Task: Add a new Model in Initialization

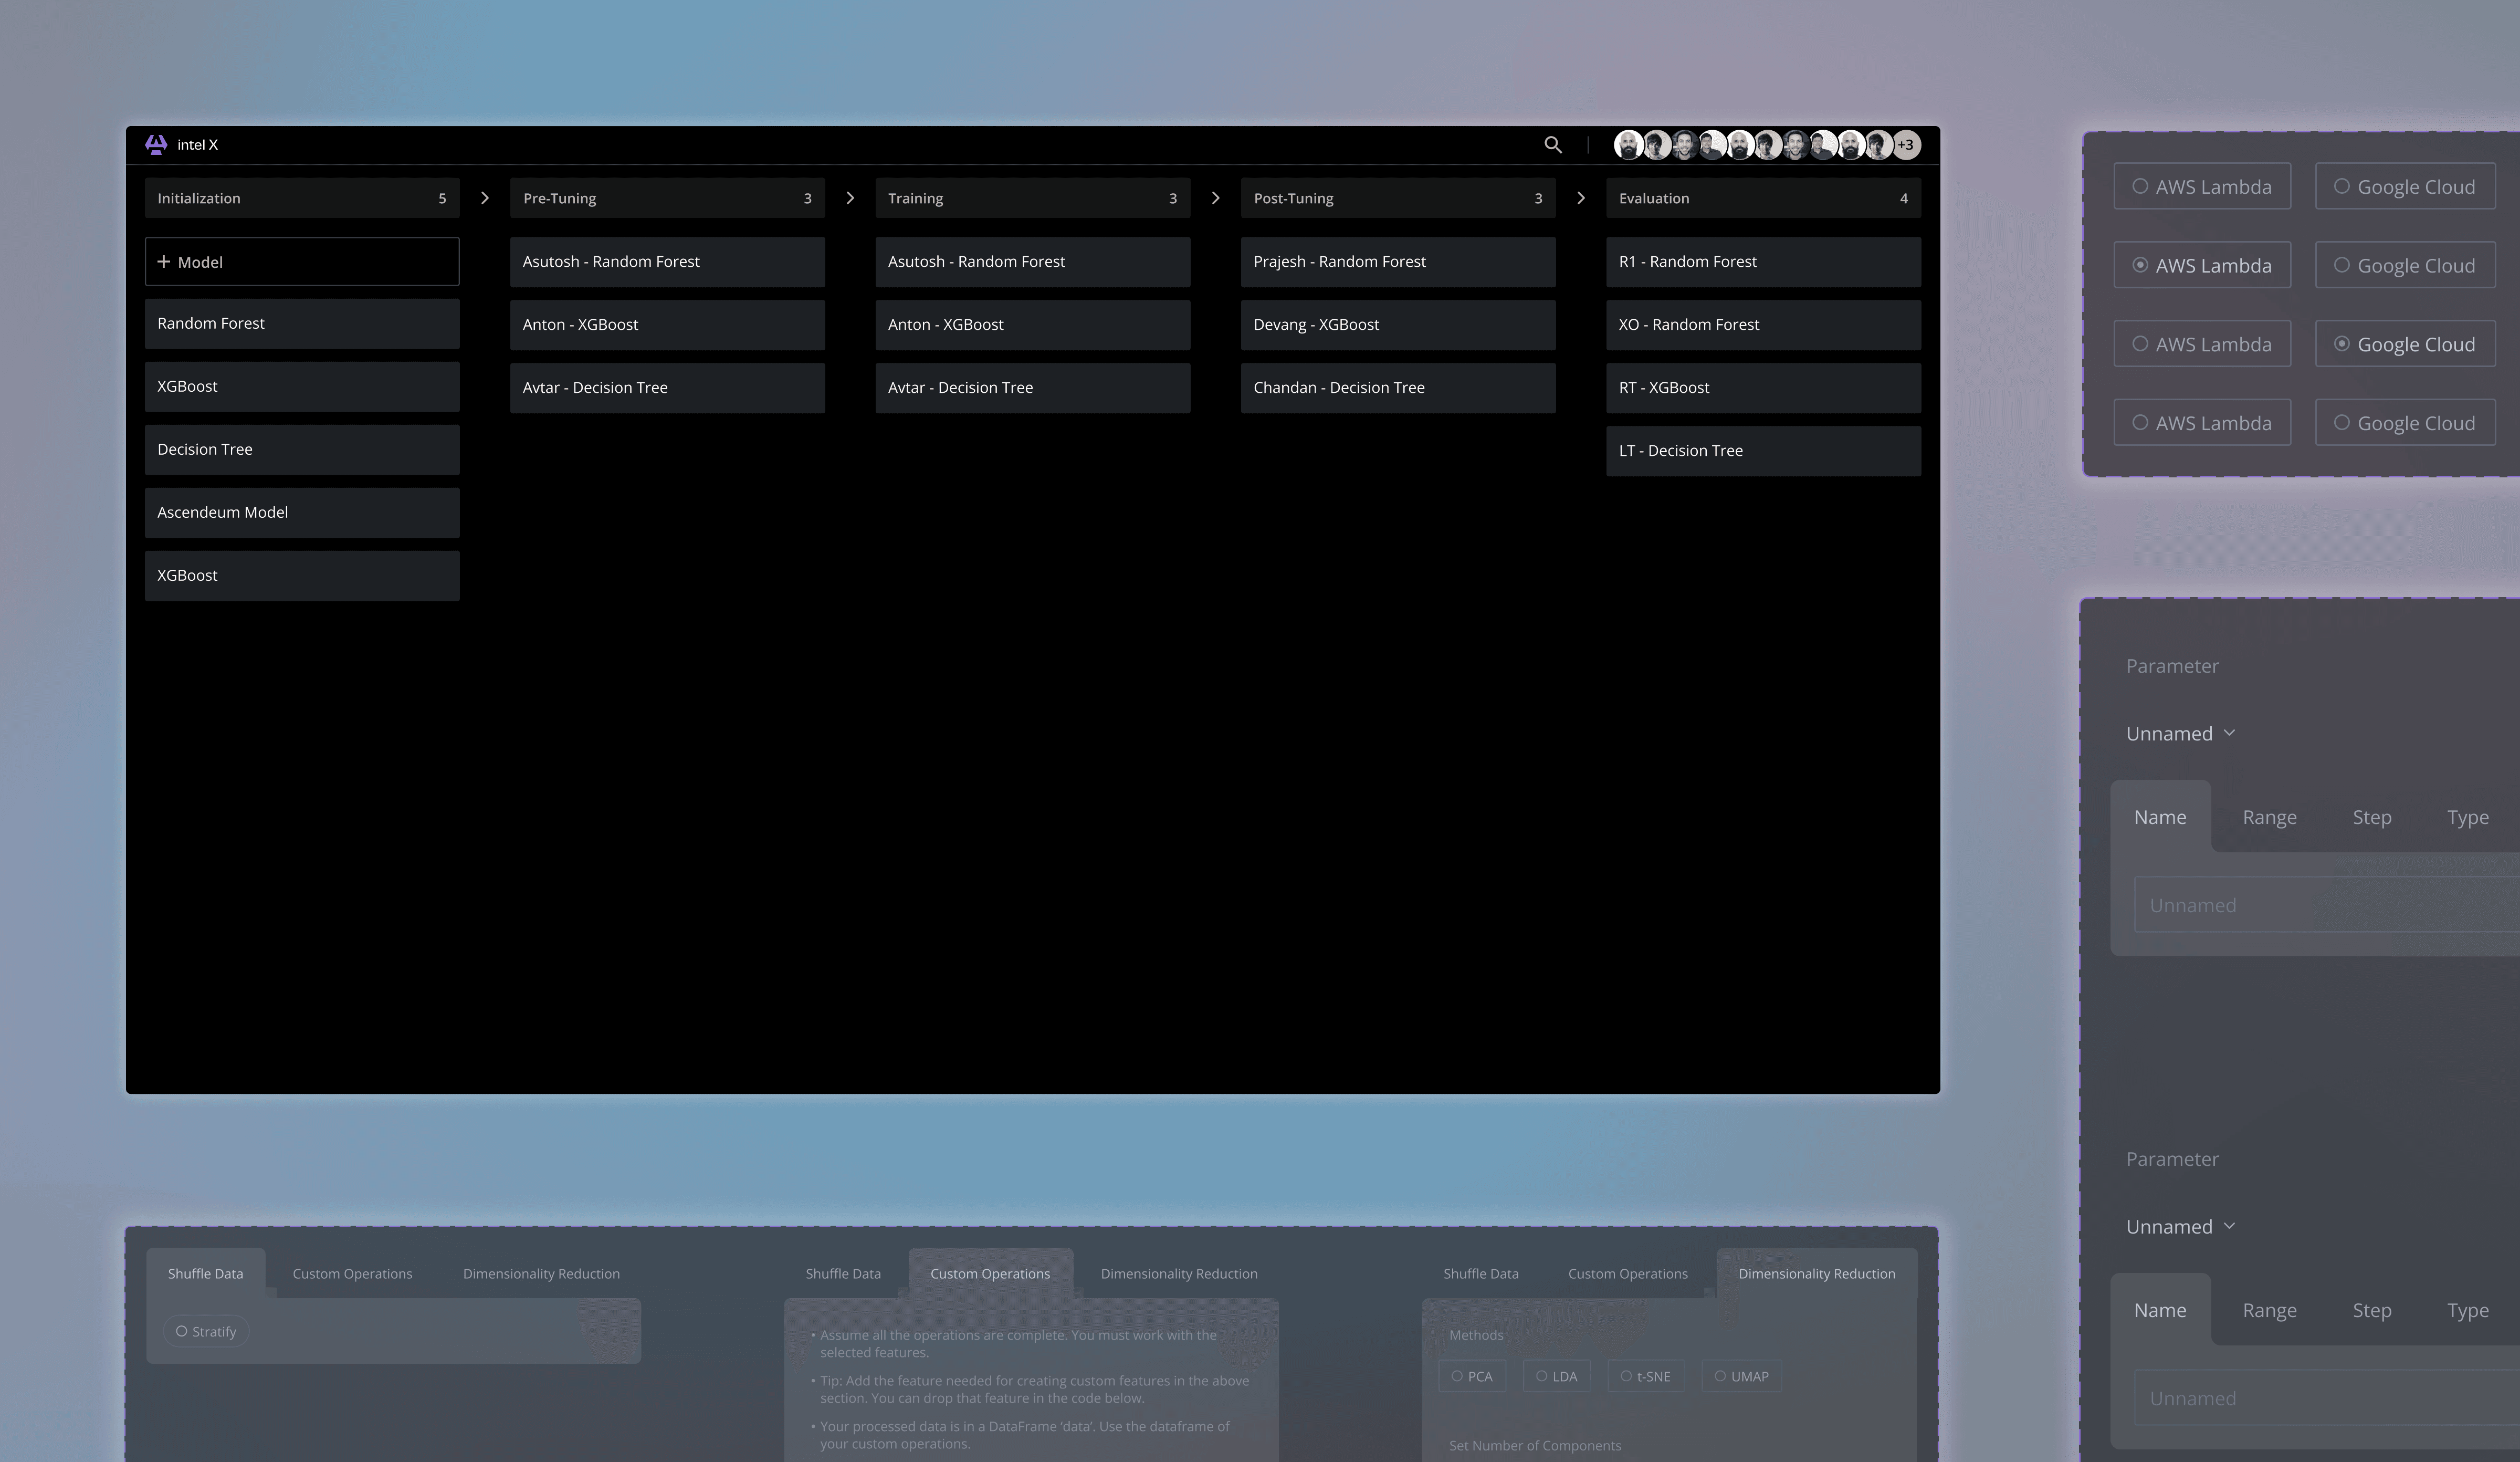Action: (301, 262)
